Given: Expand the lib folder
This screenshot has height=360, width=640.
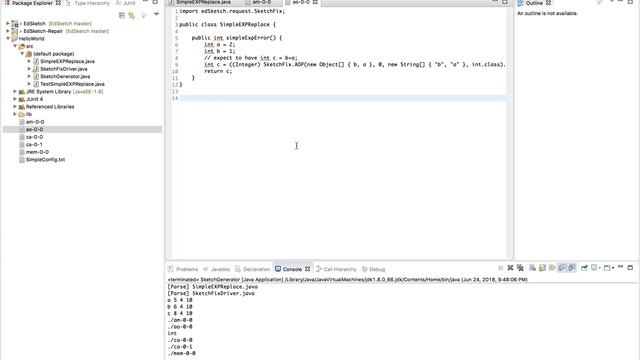Looking at the screenshot, I should 15,114.
